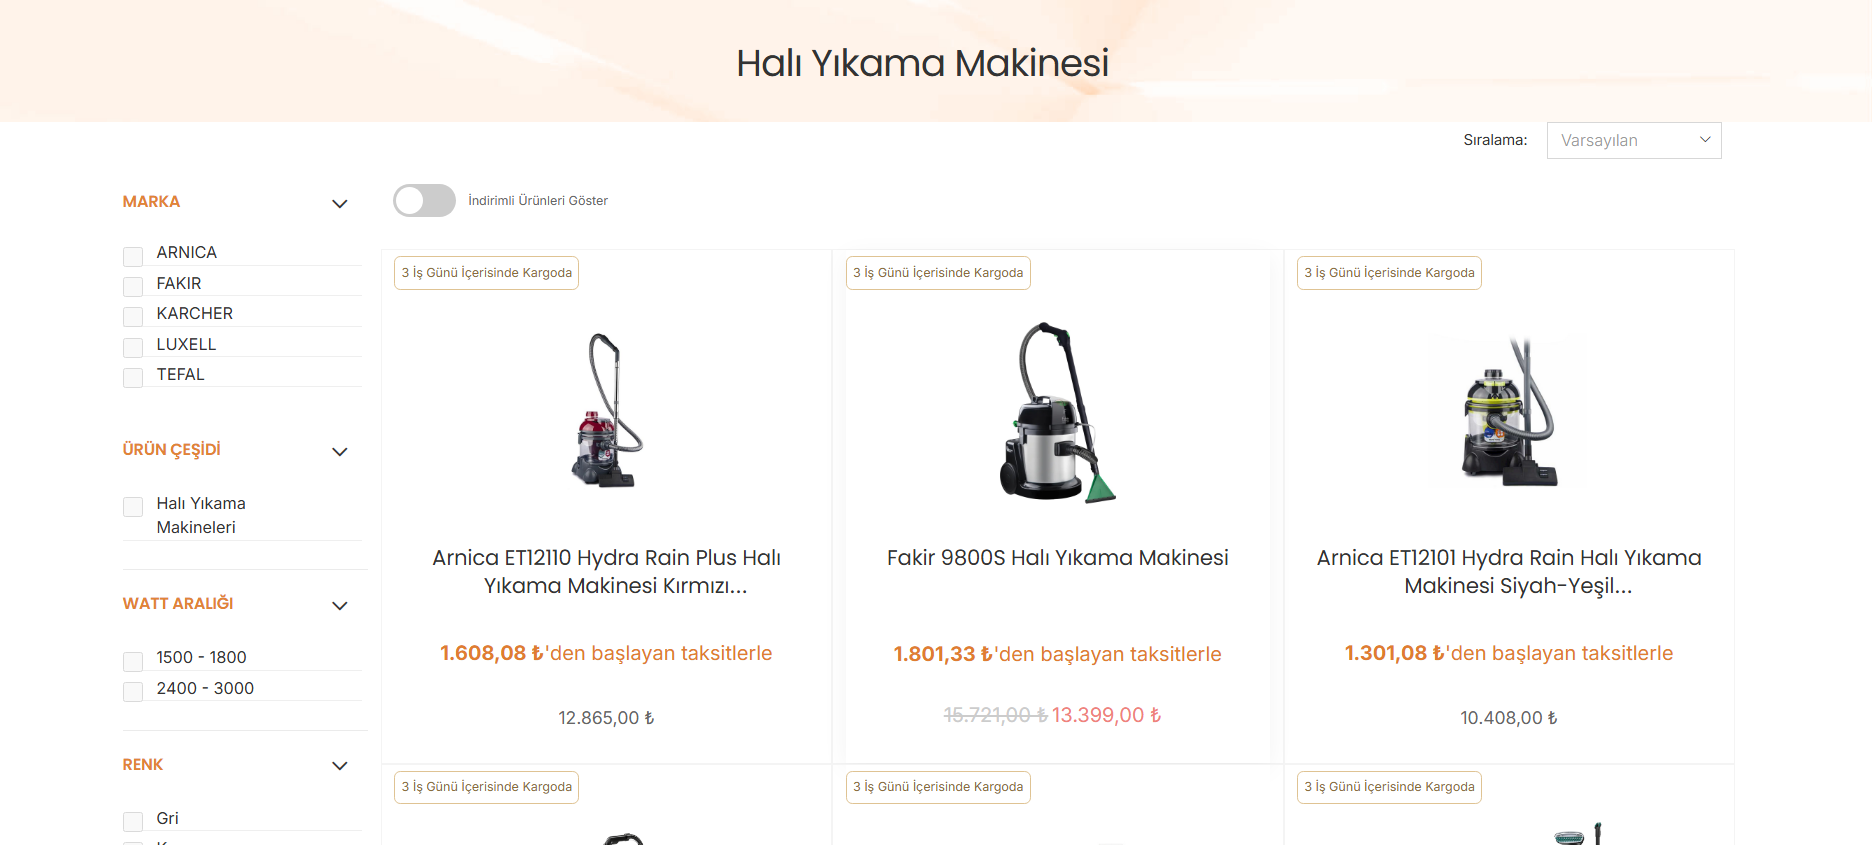Check the ARNICA brand checkbox
This screenshot has height=845, width=1872.
133,257
